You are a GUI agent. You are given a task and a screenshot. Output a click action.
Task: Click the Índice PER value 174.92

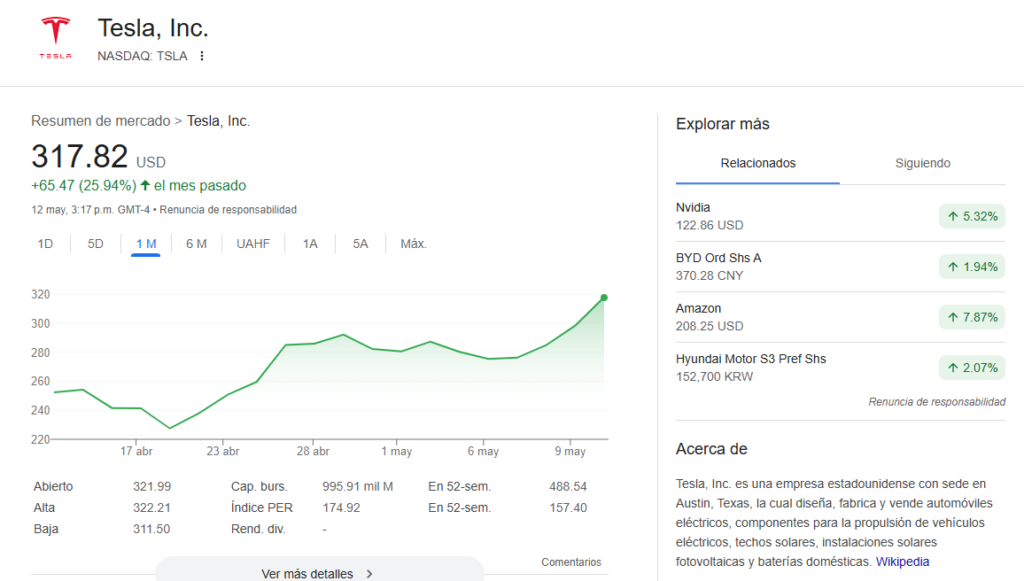pos(341,508)
